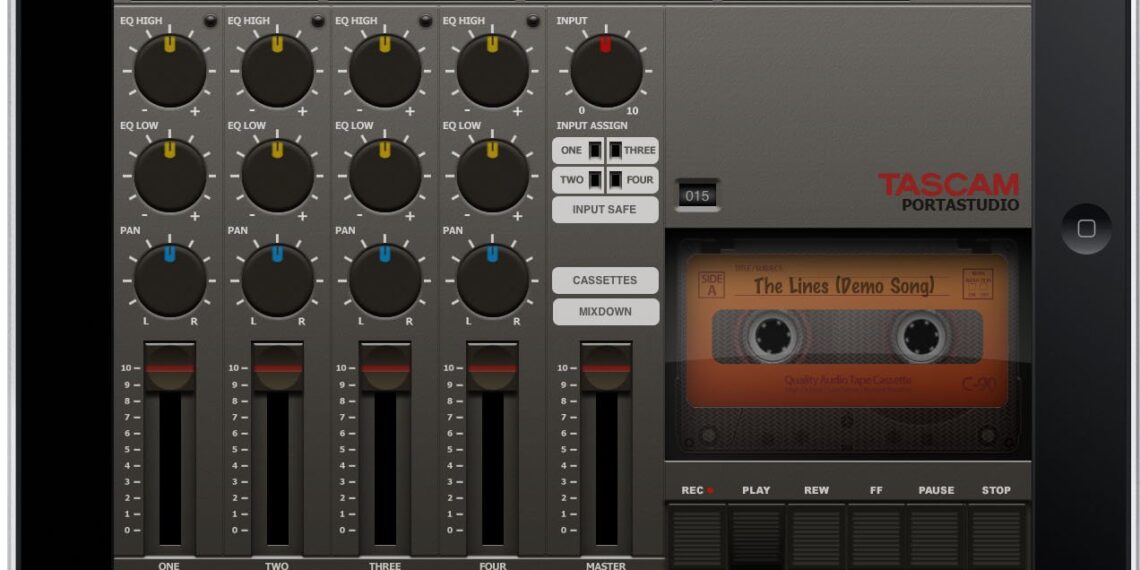Click the blue PAN knob on channel FOUR
The height and width of the screenshot is (570, 1140).
493,280
